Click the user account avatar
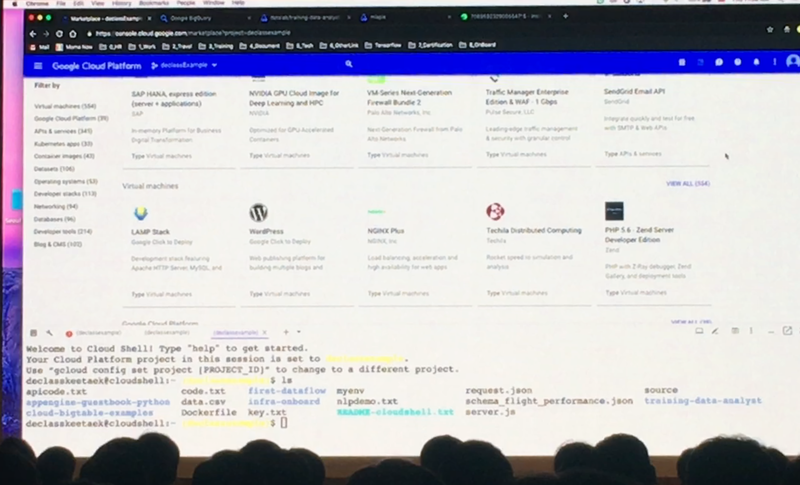The width and height of the screenshot is (800, 485). [x=792, y=61]
